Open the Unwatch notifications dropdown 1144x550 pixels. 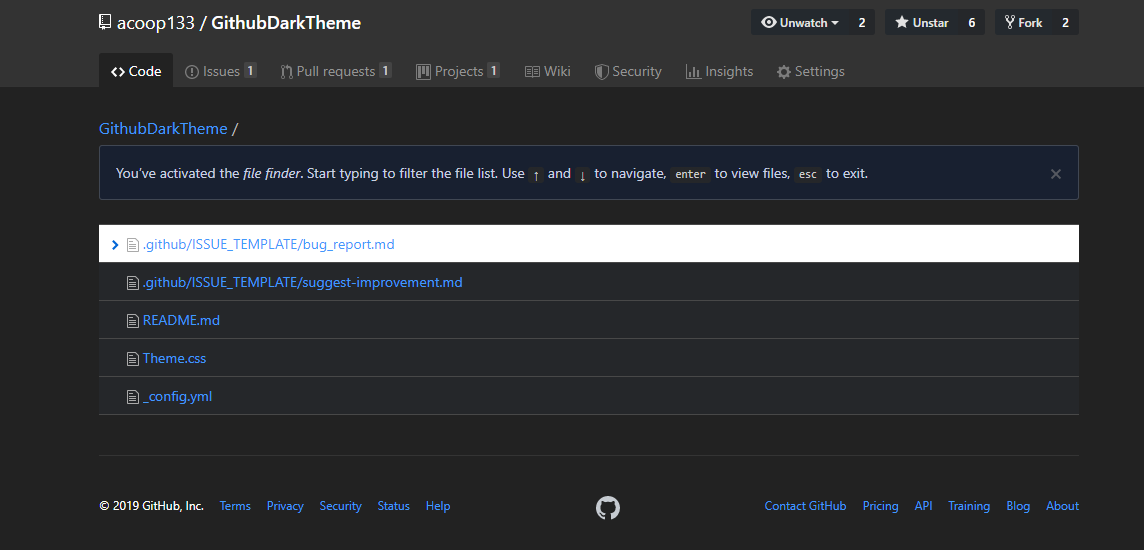coord(800,23)
